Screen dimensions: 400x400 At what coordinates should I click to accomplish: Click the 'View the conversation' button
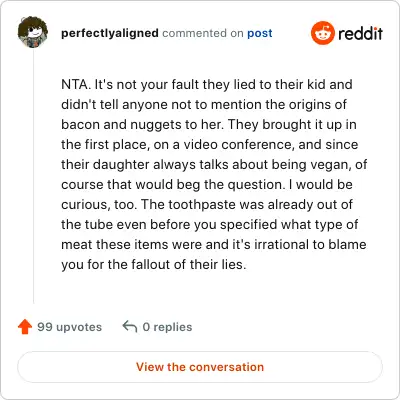(x=200, y=367)
